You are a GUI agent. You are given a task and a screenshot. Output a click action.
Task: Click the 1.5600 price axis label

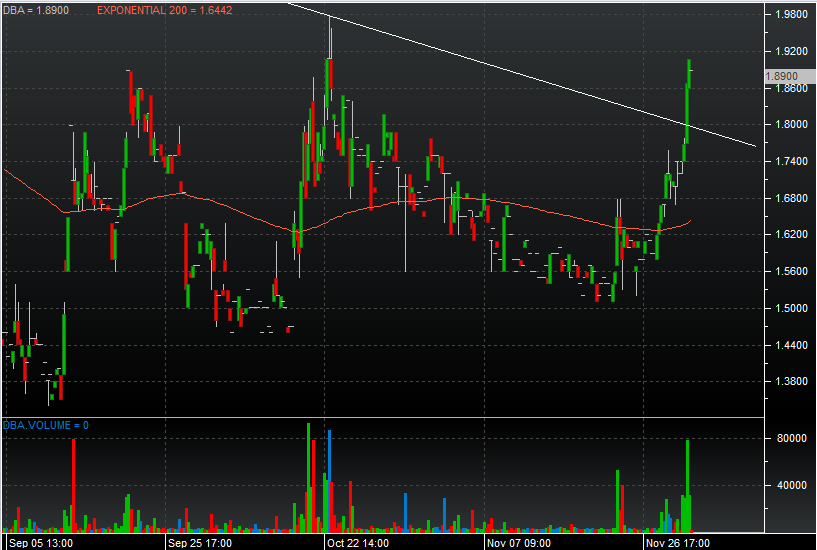tap(791, 271)
